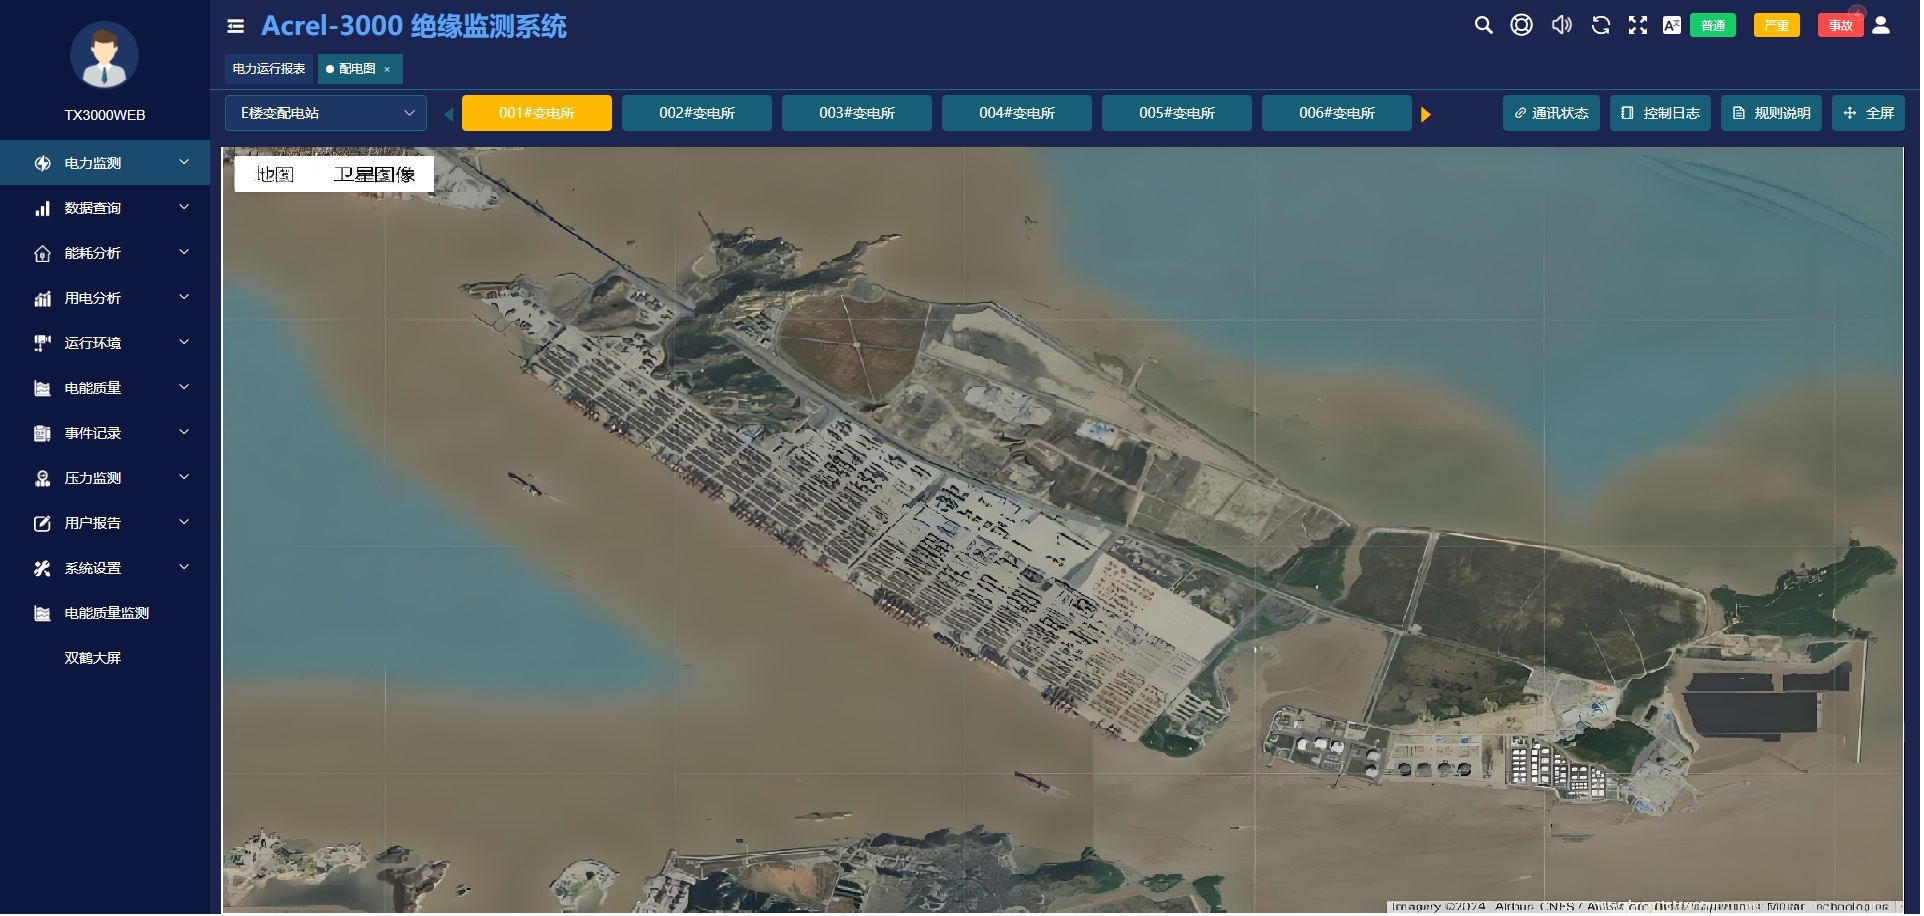Click the circular target settings icon
This screenshot has height=916, width=1924.
tap(1524, 25)
